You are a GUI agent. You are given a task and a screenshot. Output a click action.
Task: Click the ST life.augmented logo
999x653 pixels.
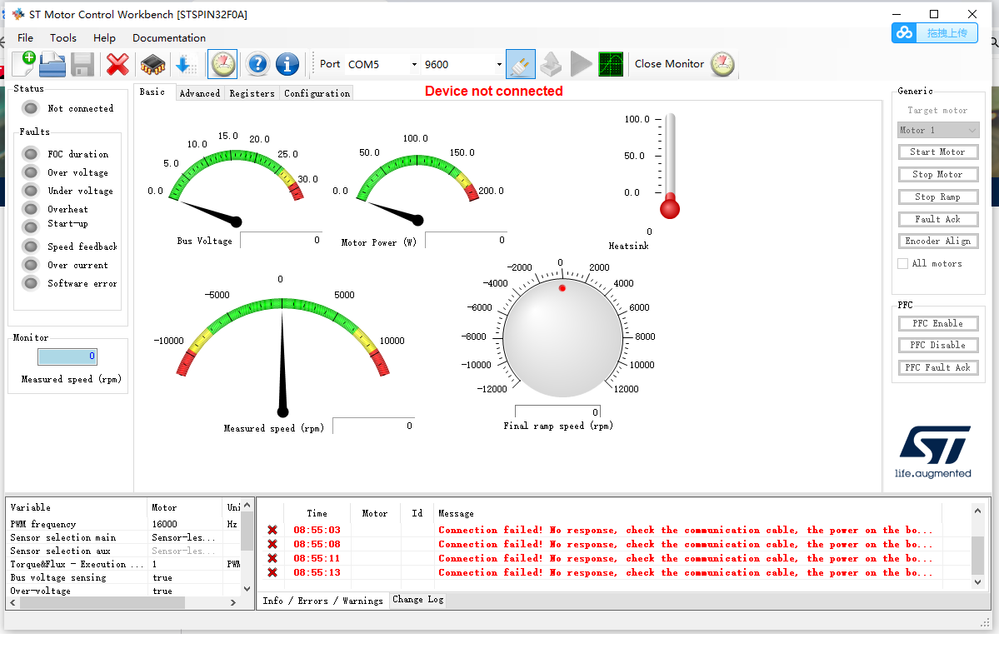(x=933, y=452)
